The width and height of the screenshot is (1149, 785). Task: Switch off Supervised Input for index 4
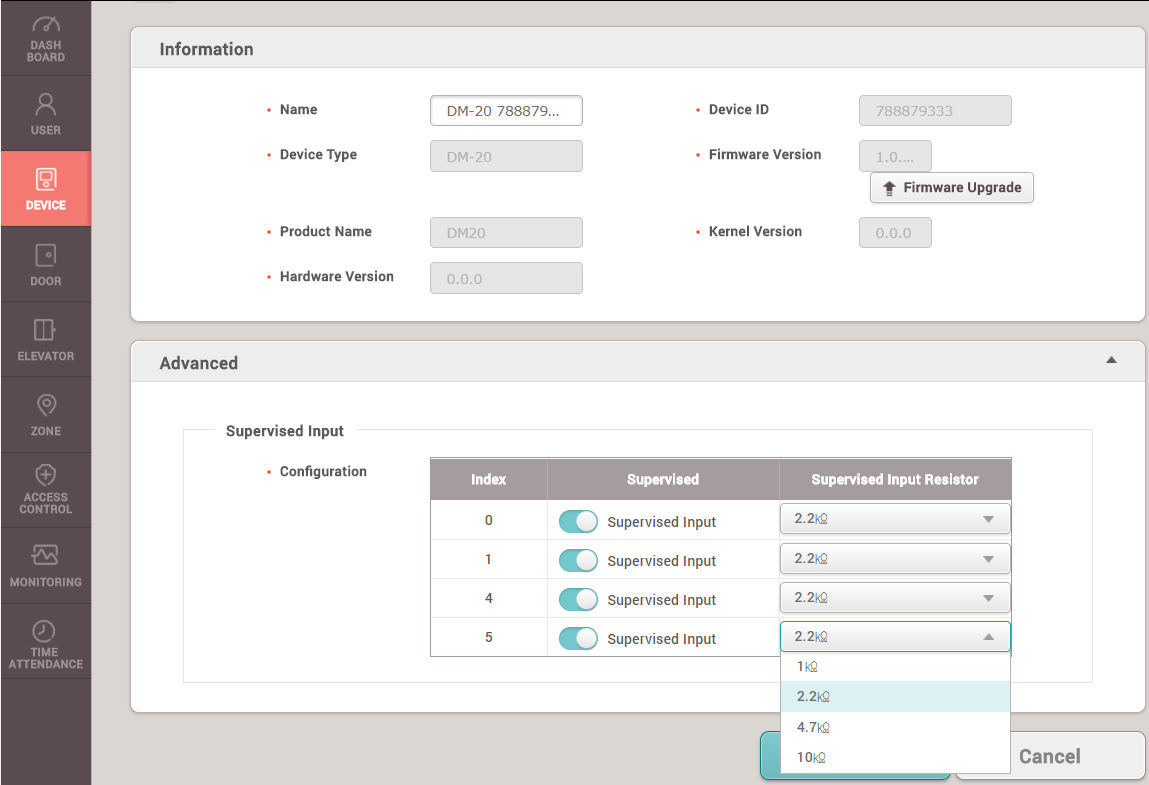click(x=578, y=599)
